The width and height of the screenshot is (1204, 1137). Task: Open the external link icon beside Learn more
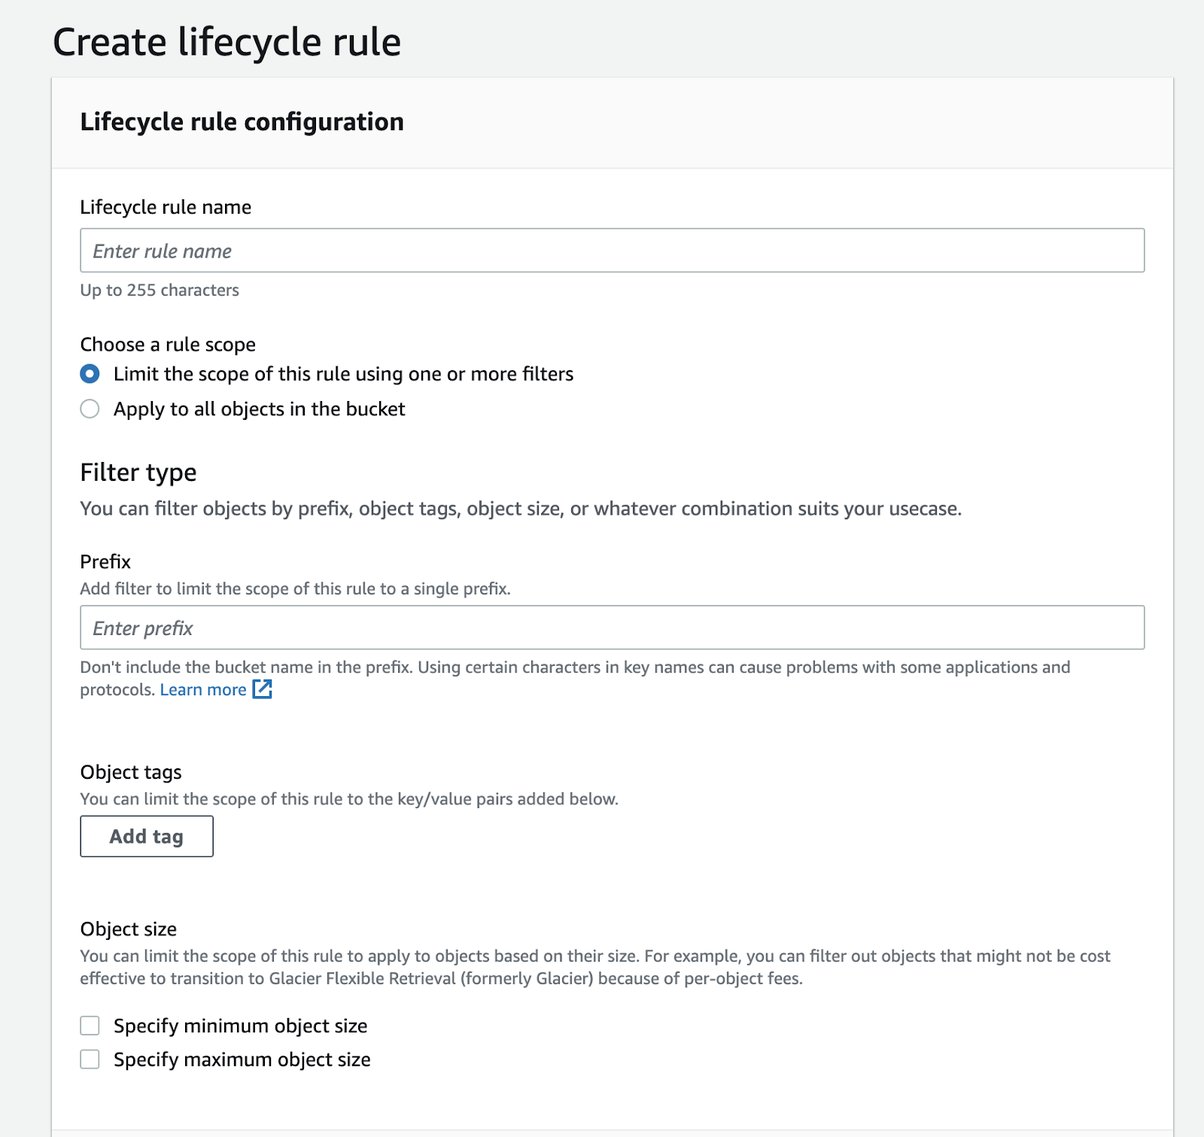[261, 689]
